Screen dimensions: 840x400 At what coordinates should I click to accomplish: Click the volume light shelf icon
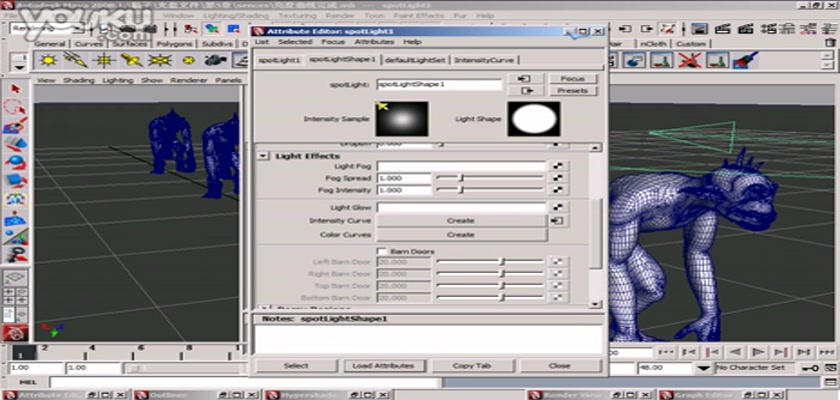point(188,60)
